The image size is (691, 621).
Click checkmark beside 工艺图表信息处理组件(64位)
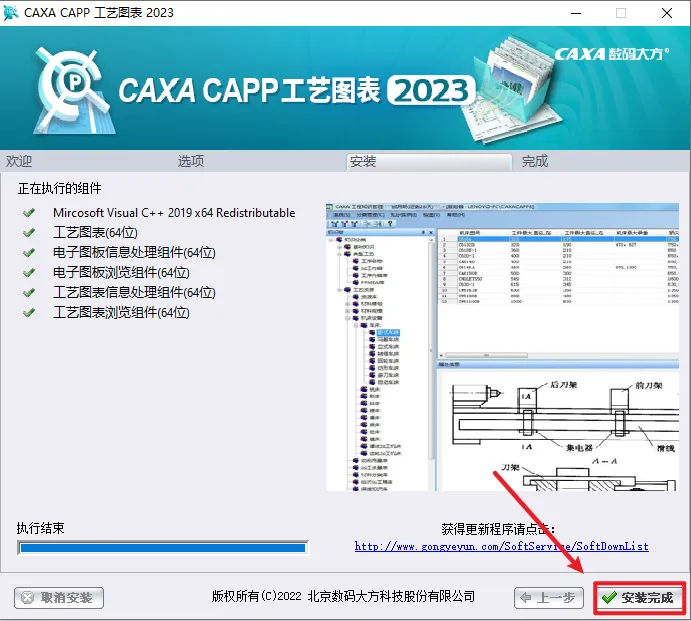[x=29, y=293]
